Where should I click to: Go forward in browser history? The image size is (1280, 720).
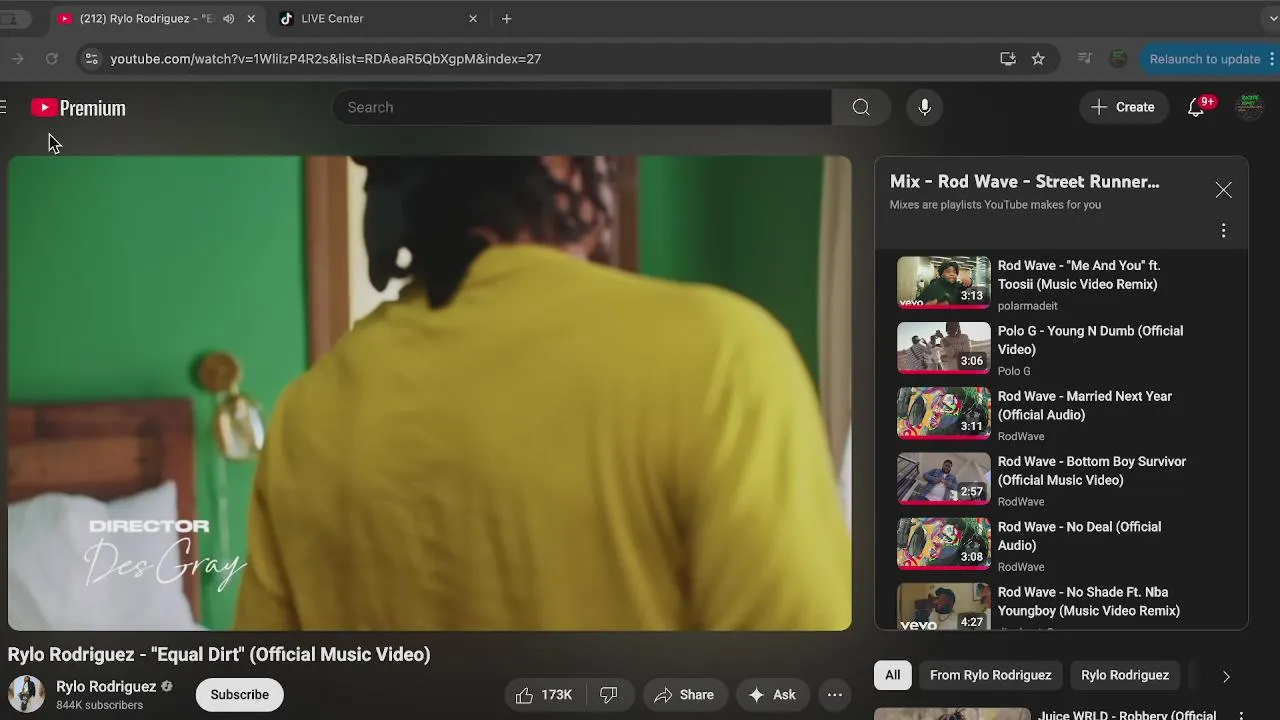17,59
